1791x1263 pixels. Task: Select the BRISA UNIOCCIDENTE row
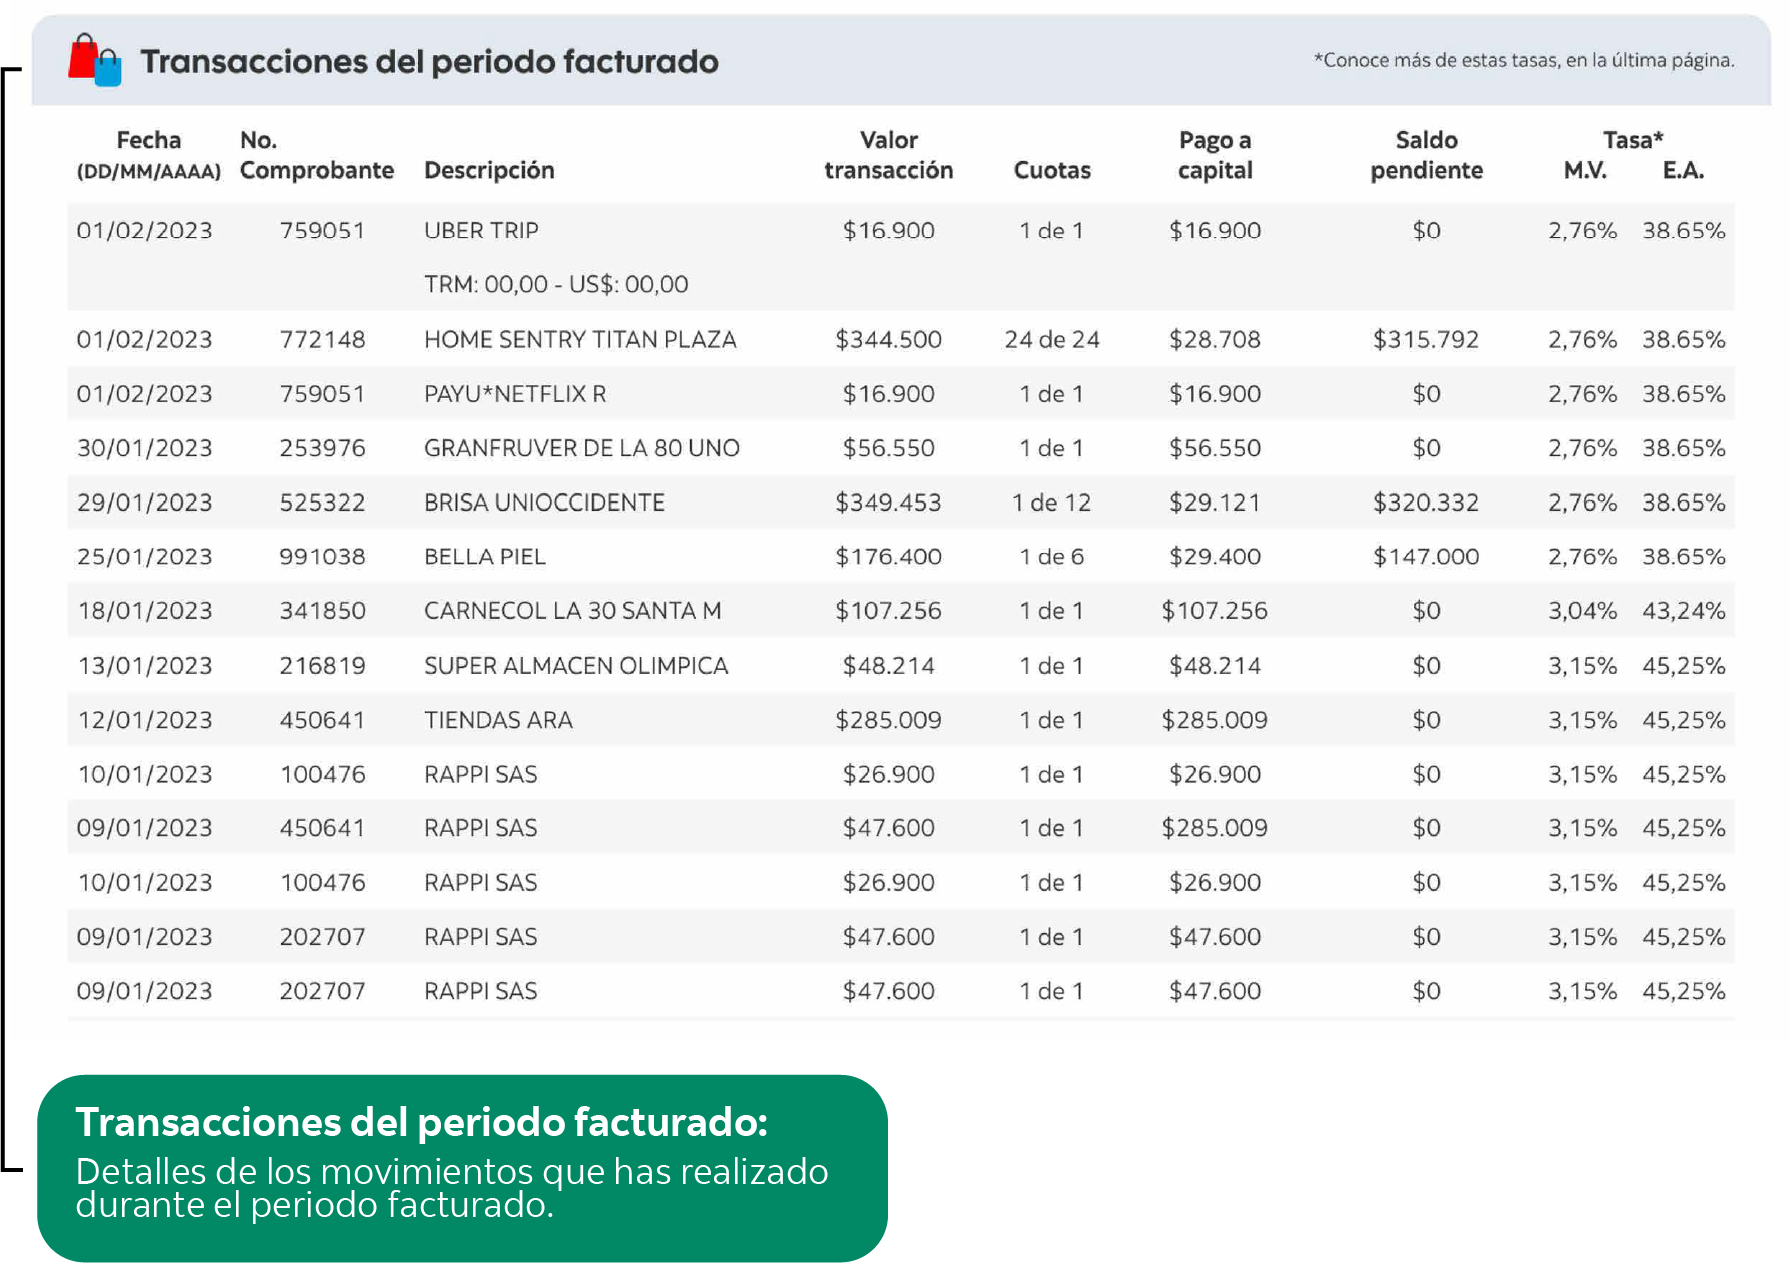click(544, 502)
